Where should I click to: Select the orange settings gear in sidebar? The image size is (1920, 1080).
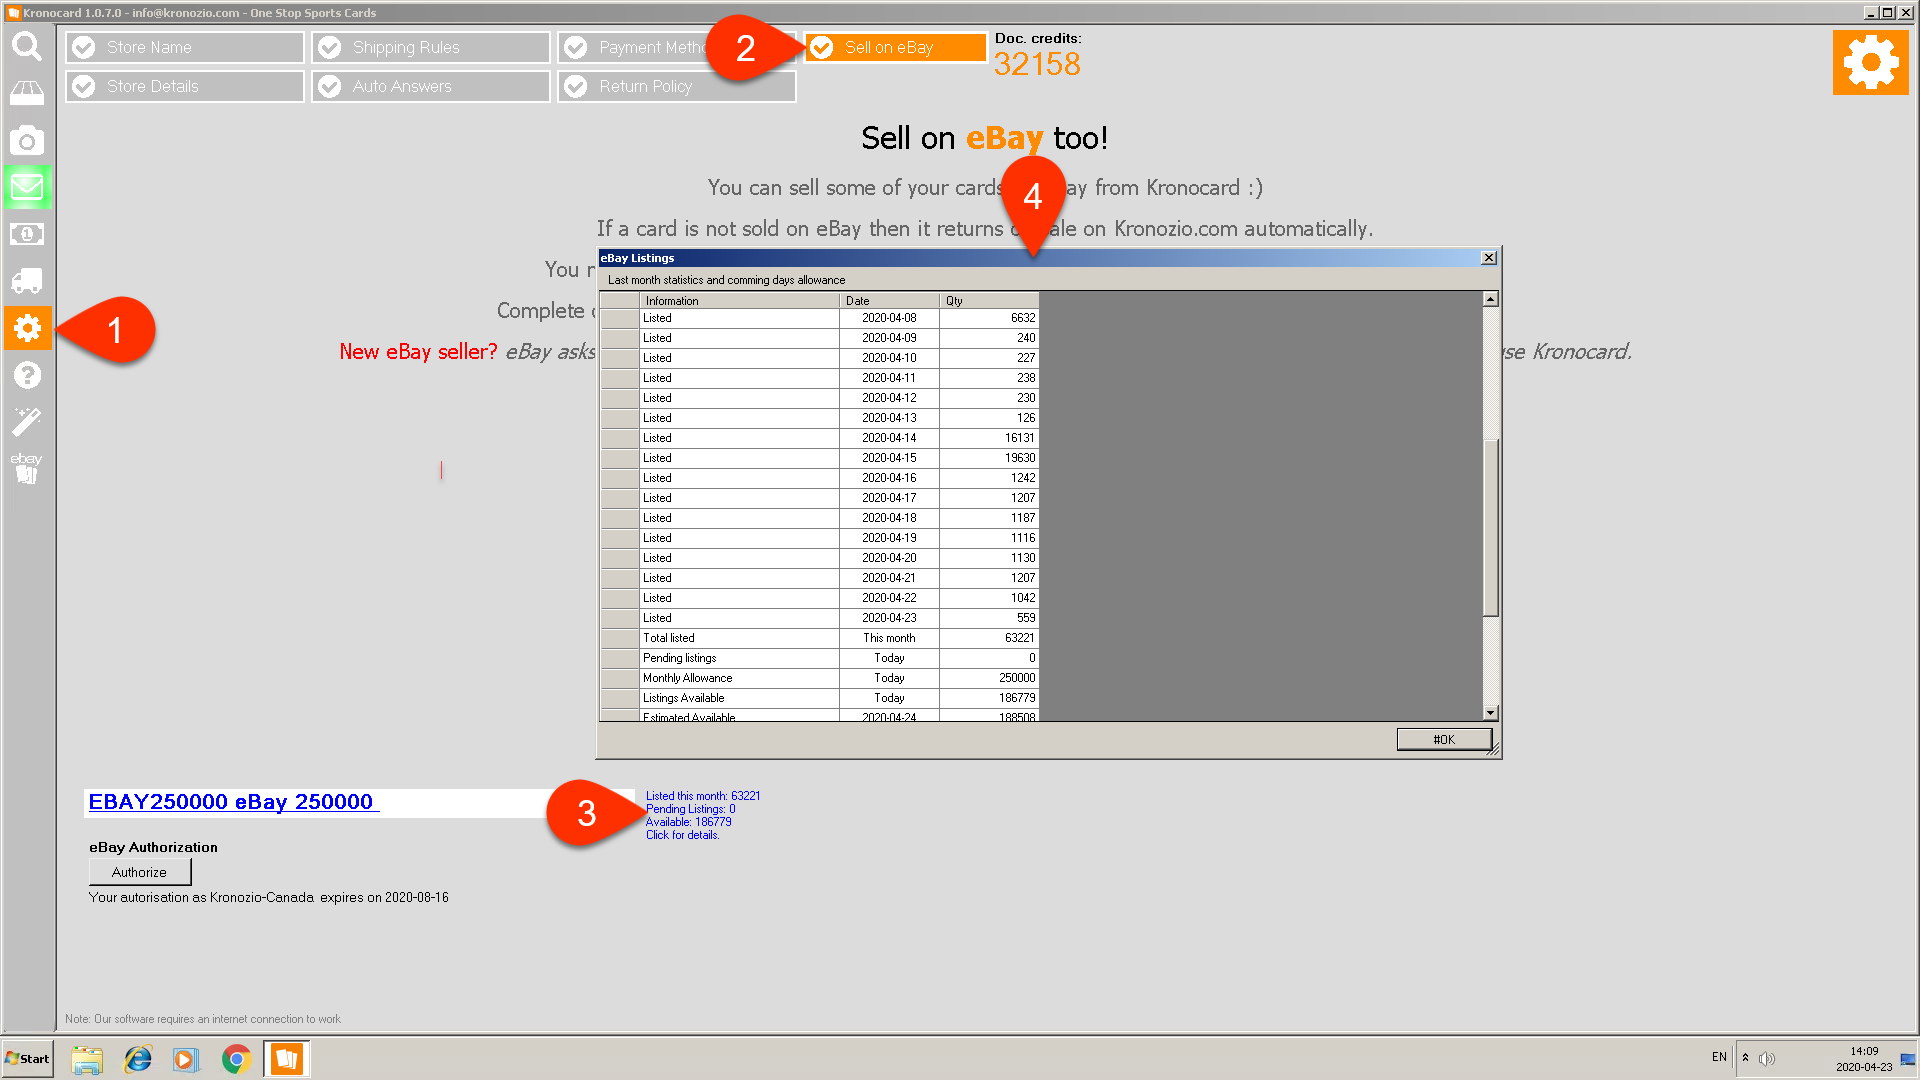[27, 328]
